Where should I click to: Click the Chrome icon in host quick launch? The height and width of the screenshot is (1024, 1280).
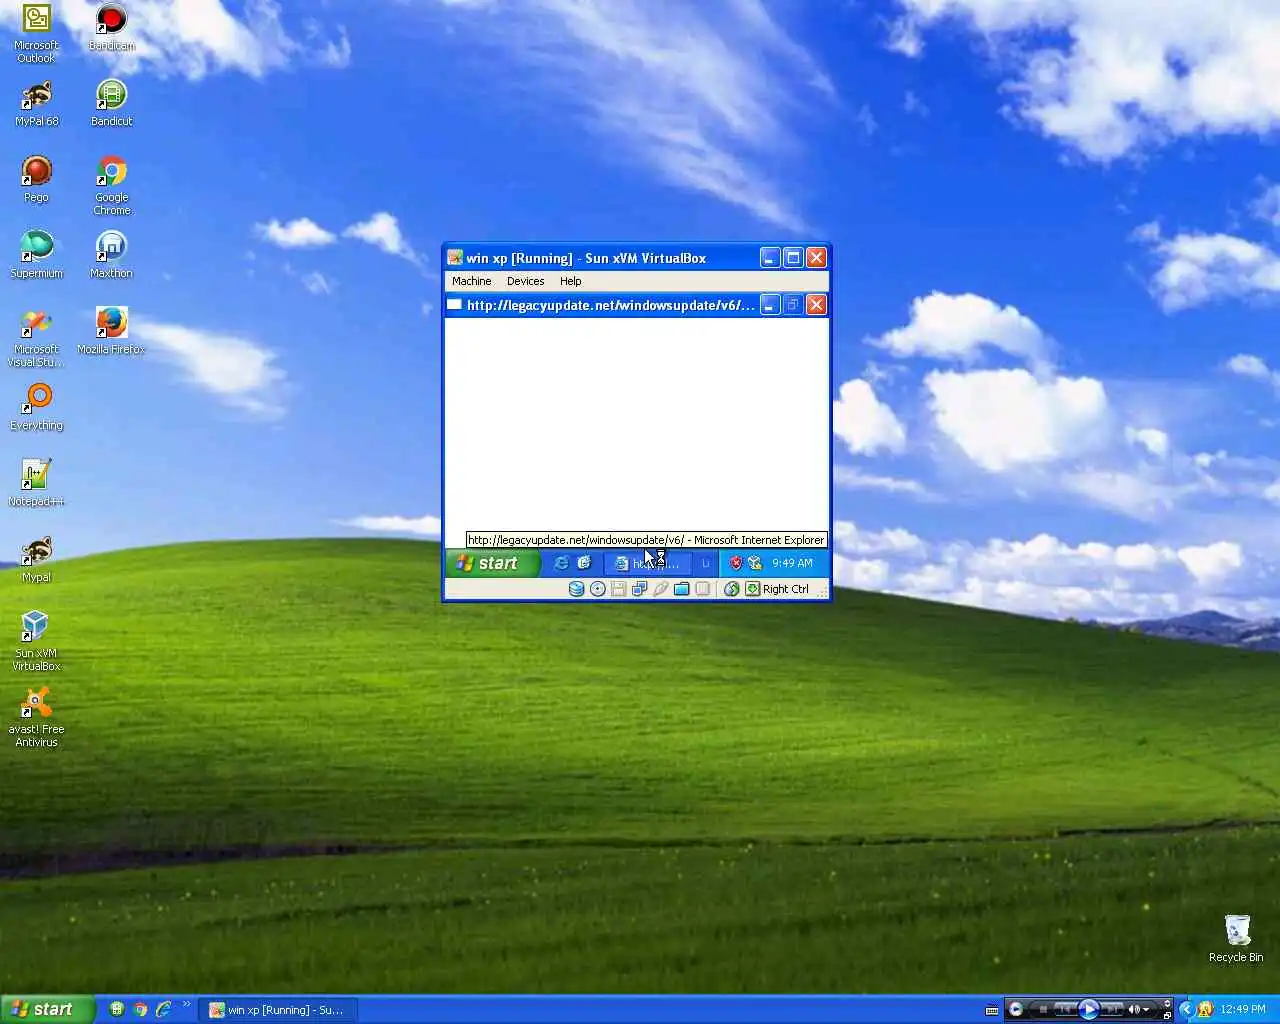[140, 1010]
